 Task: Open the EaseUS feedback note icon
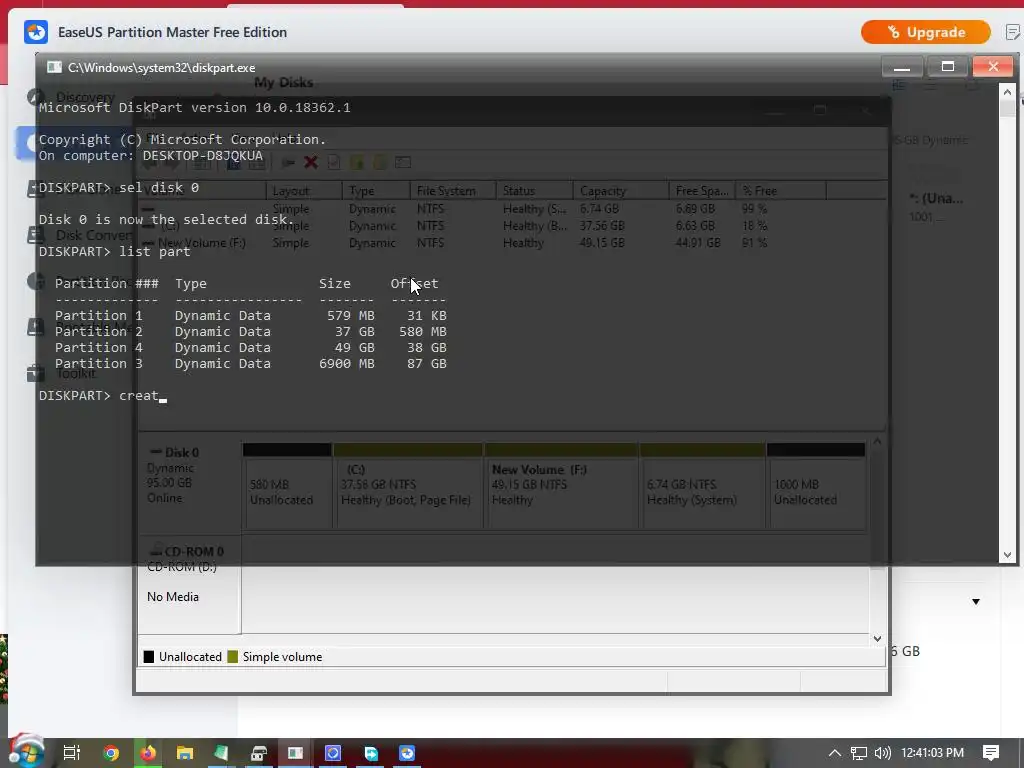[x=1013, y=31]
